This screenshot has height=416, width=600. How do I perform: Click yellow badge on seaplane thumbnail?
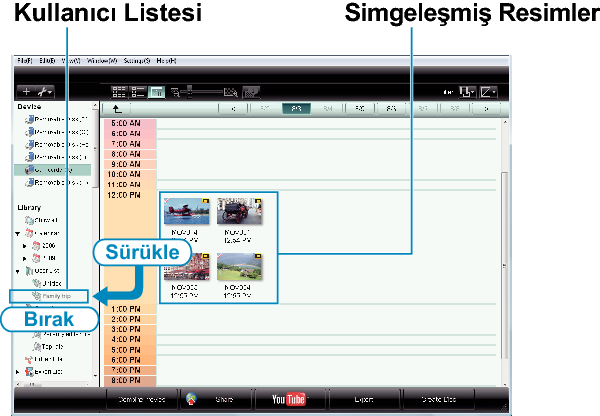[x=206, y=201]
